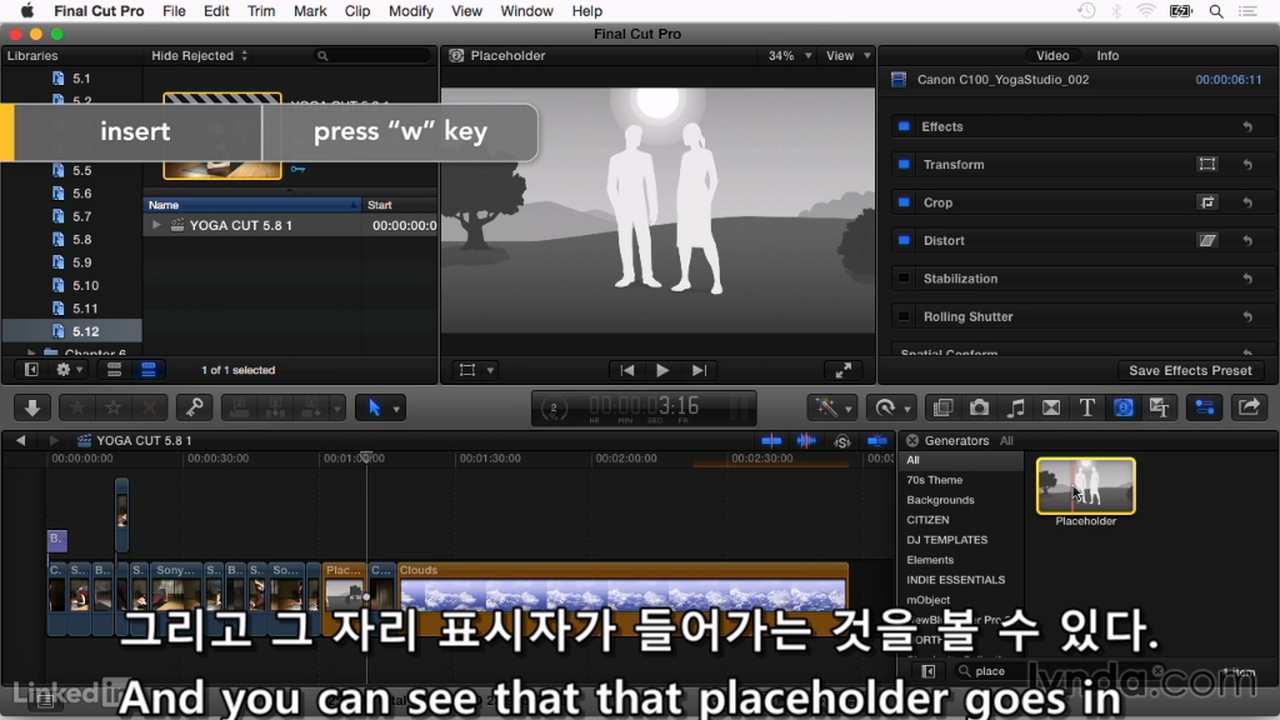Open the Mark menu

[x=310, y=11]
